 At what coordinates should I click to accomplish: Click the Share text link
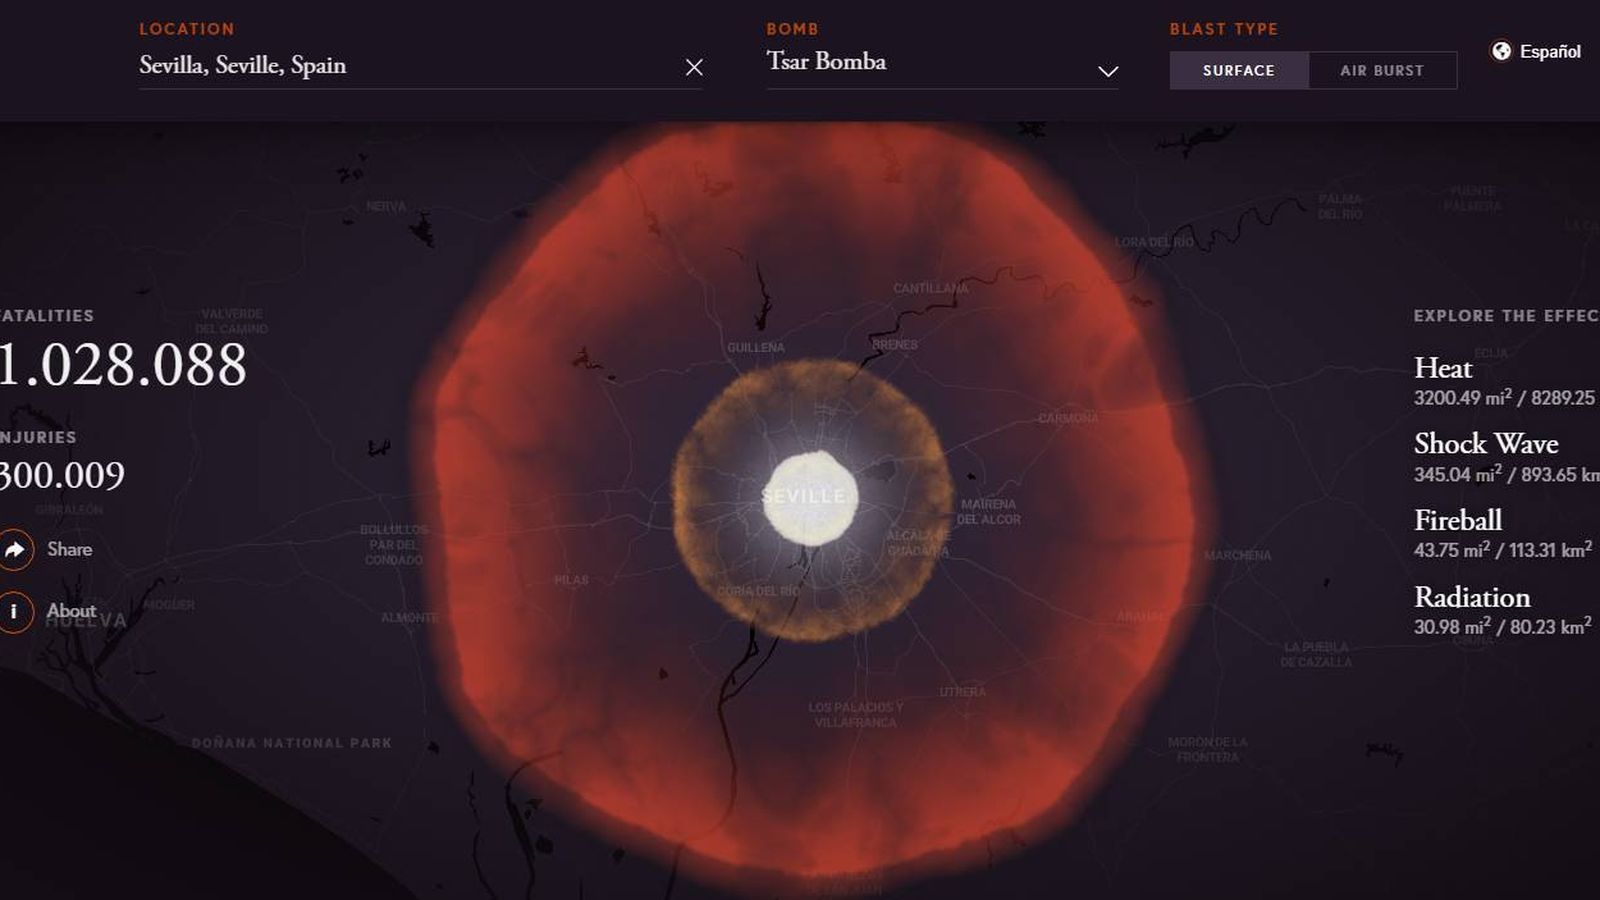[69, 549]
